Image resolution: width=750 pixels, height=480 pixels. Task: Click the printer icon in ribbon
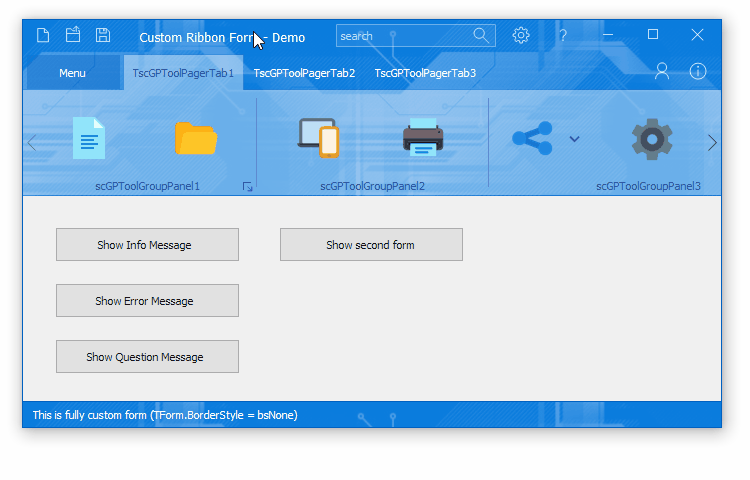point(423,137)
